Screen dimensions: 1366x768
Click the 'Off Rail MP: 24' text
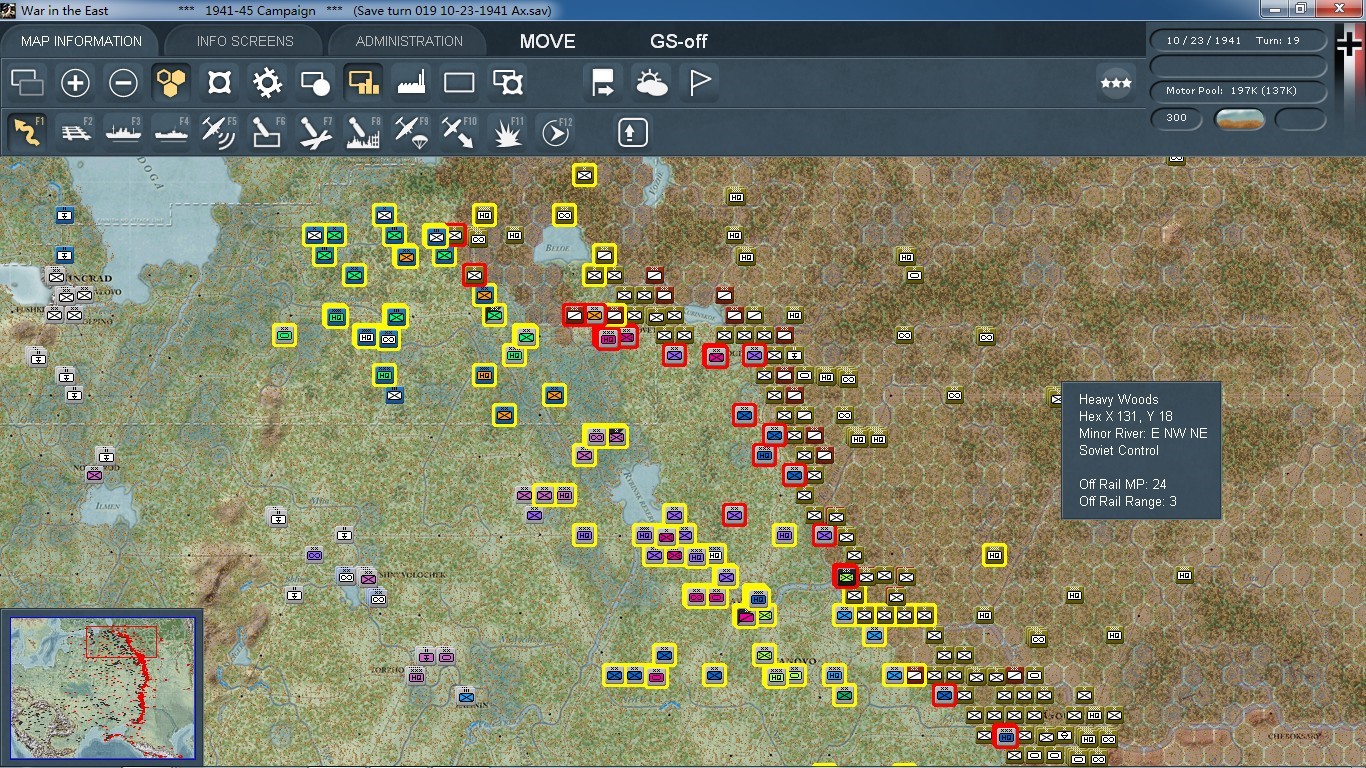[1123, 485]
